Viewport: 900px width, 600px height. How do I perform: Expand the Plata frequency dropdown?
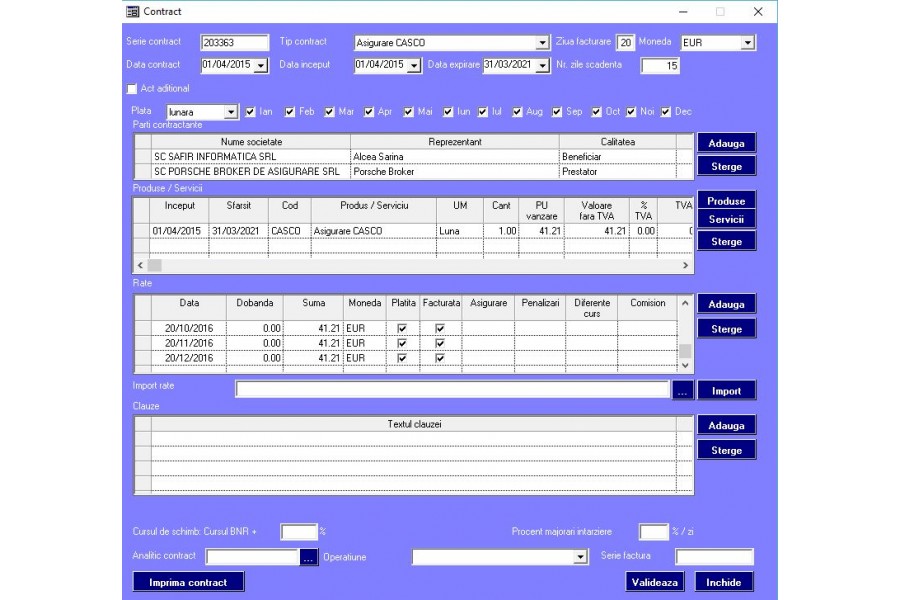(x=231, y=112)
